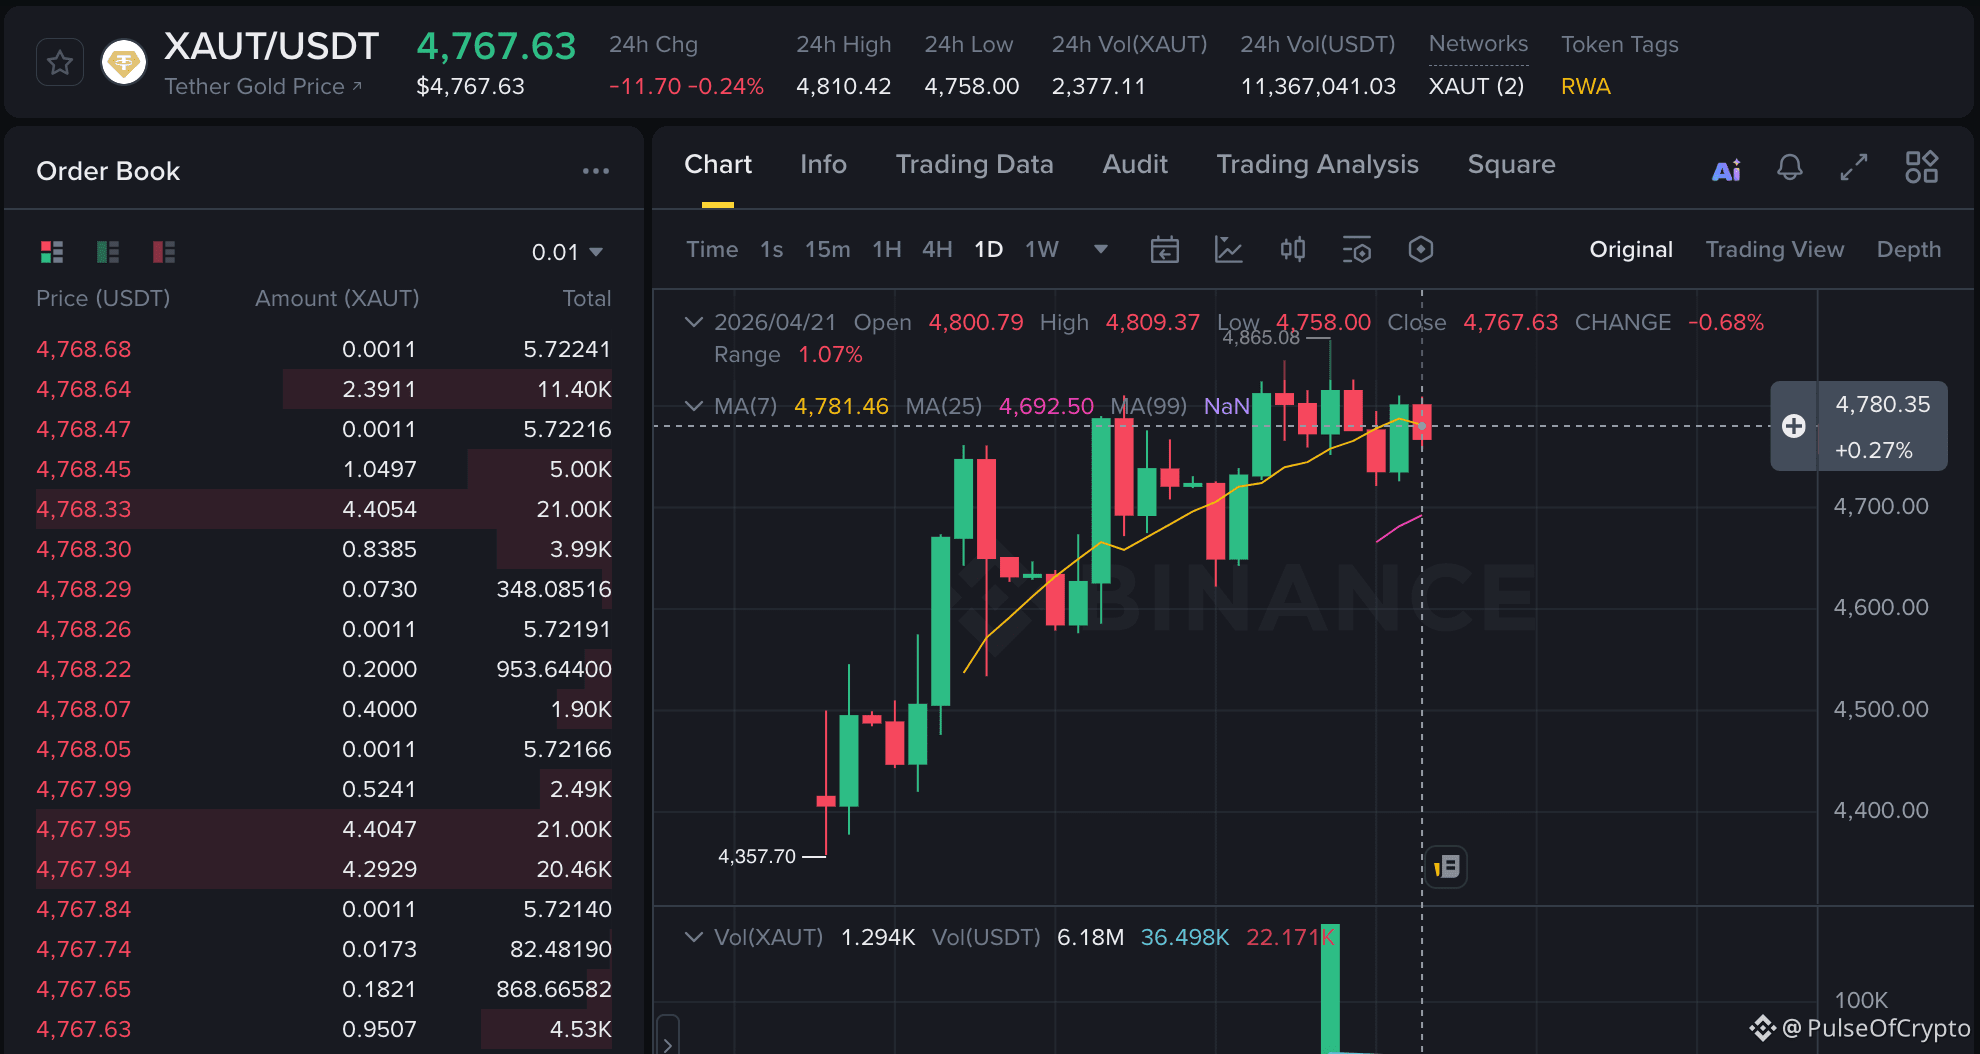The image size is (1980, 1054).
Task: Open the Binance AI assistant icon
Action: click(1727, 170)
